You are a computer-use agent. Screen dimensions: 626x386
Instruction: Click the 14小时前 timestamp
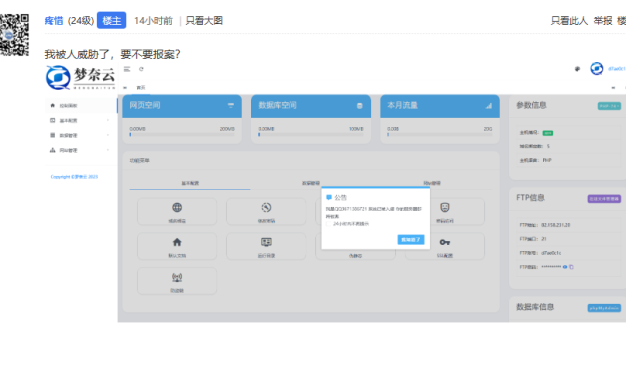pyautogui.click(x=153, y=21)
